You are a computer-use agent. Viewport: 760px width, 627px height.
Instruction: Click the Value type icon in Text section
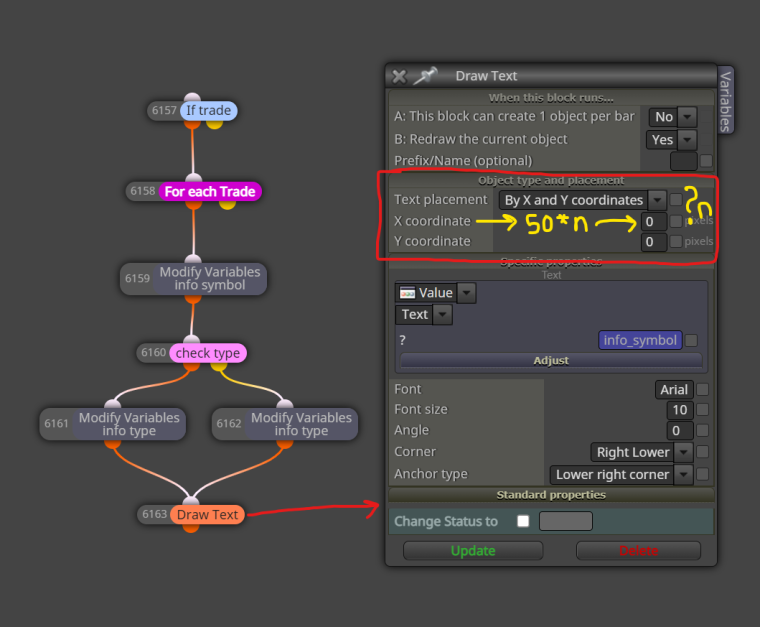click(x=407, y=293)
